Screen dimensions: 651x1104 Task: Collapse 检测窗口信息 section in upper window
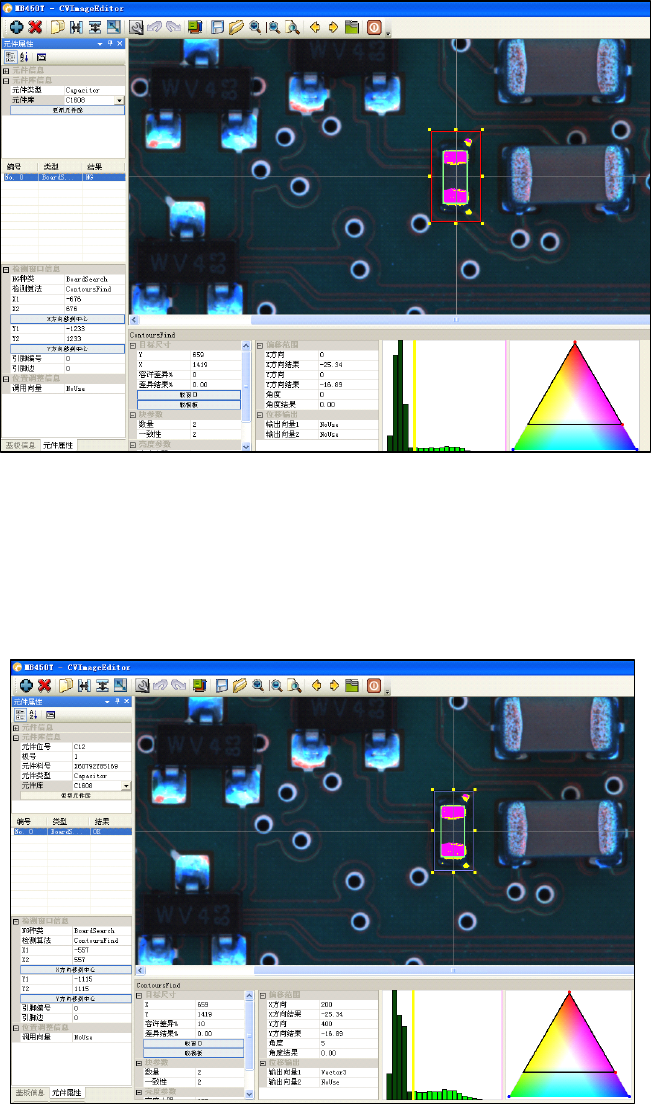(6, 269)
